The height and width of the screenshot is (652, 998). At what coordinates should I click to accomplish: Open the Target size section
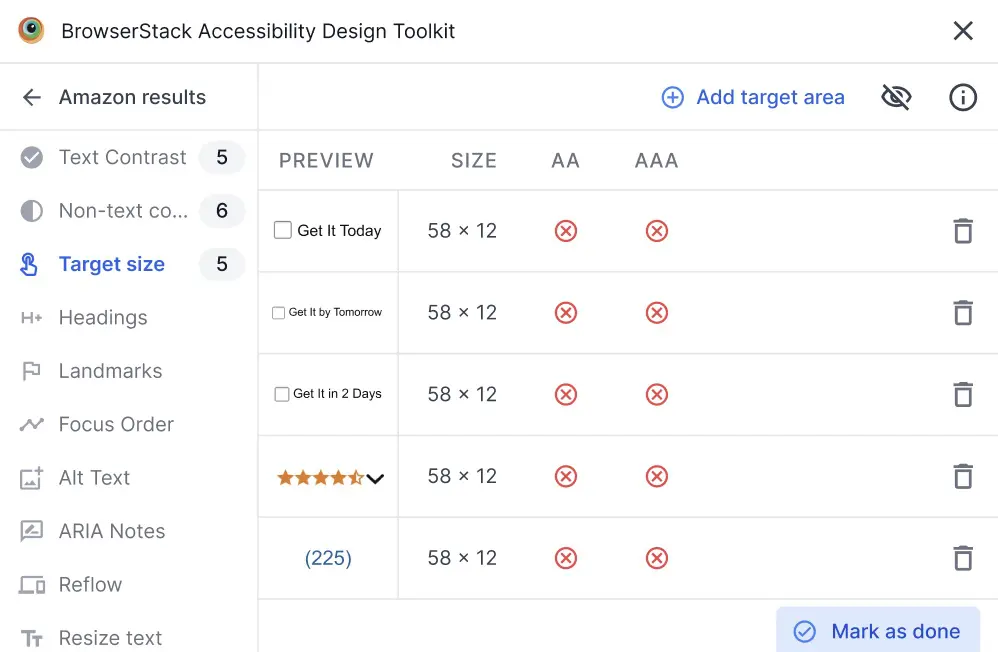[x=112, y=264]
